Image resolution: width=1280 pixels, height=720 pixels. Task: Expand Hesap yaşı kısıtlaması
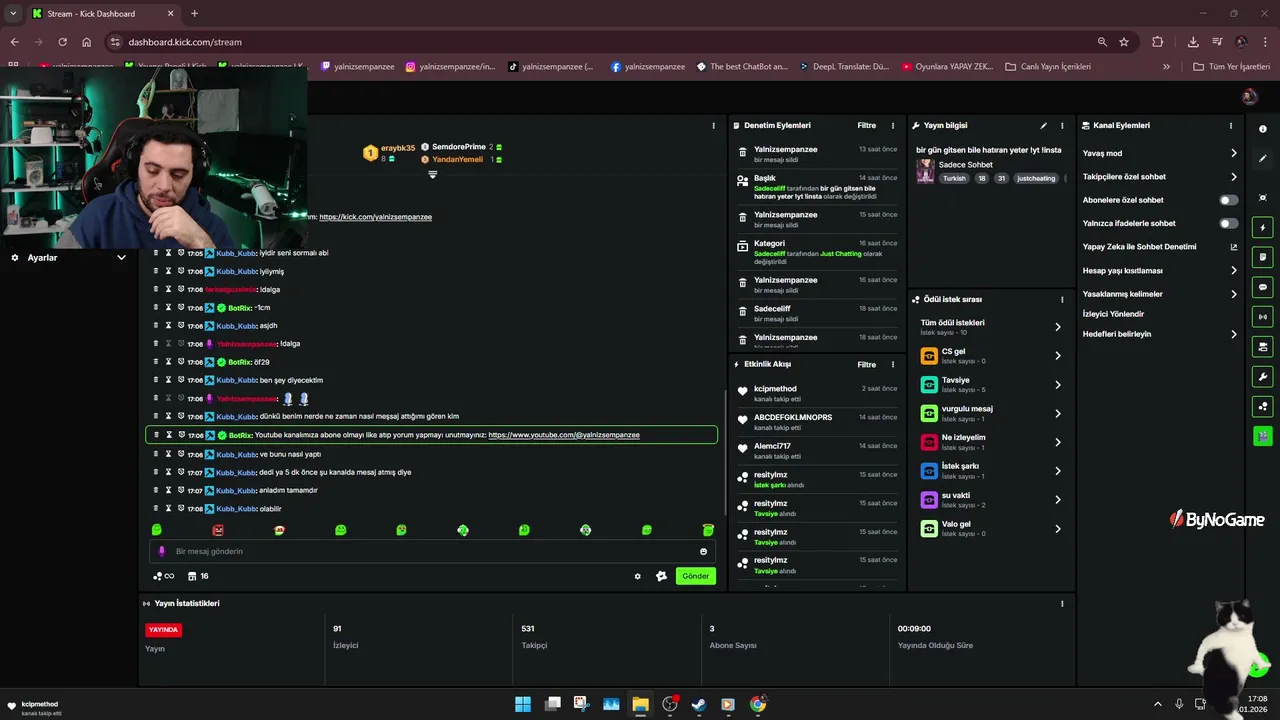tap(1233, 270)
